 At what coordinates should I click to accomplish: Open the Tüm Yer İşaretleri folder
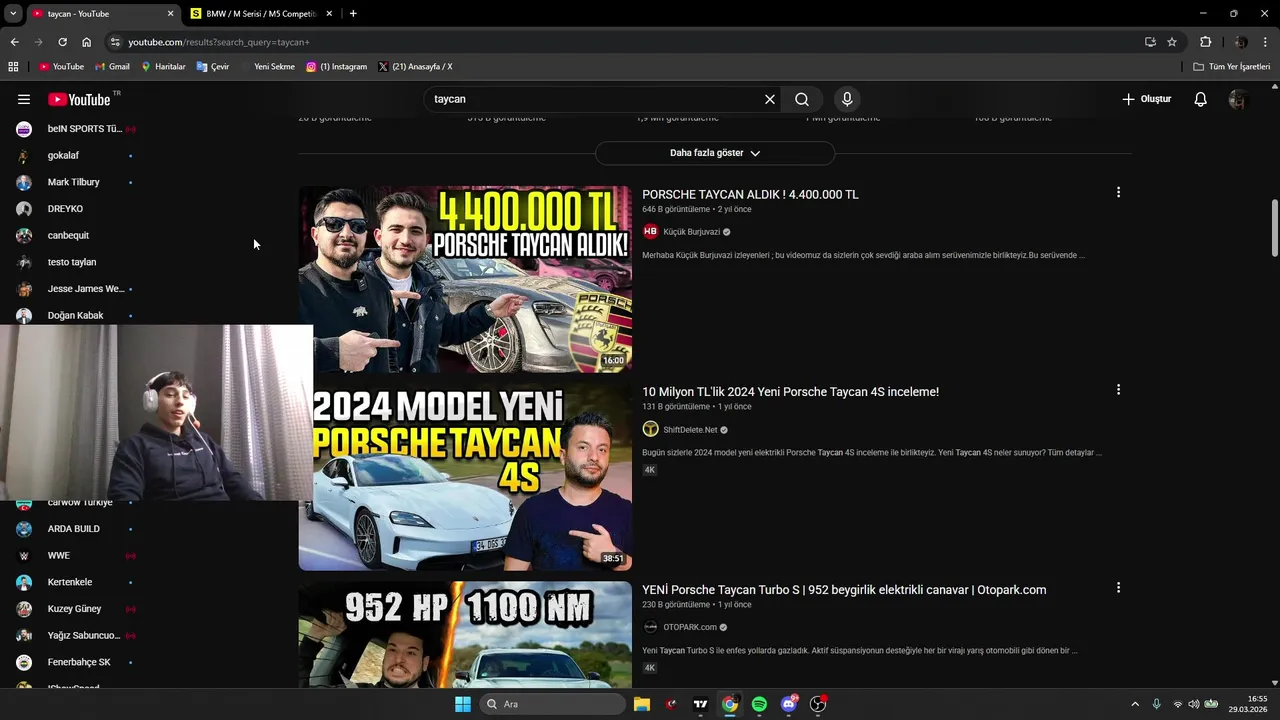[x=1232, y=67]
